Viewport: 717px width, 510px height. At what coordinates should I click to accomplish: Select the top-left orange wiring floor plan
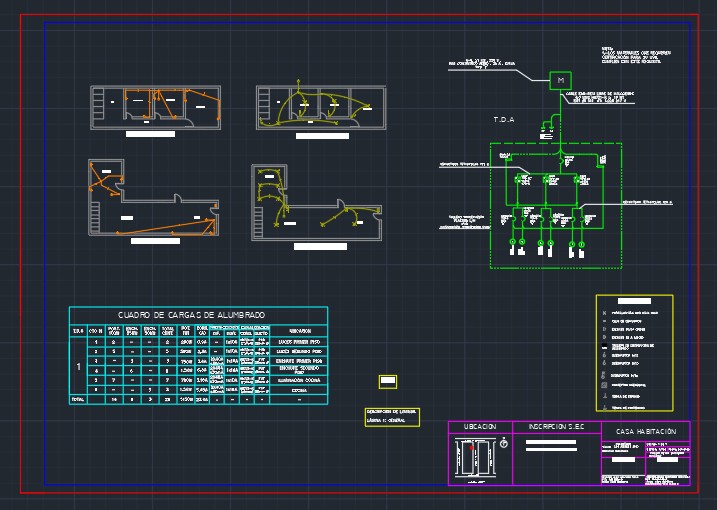153,108
